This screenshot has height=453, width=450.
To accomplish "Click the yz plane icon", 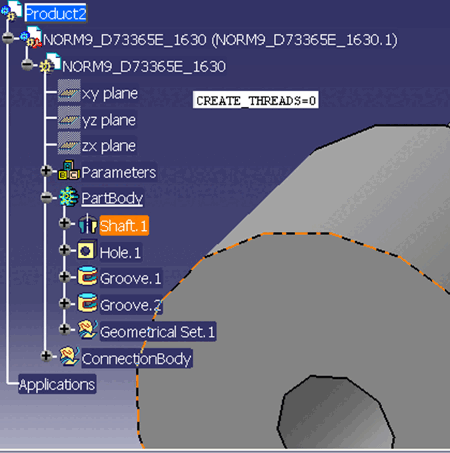I will (x=69, y=117).
